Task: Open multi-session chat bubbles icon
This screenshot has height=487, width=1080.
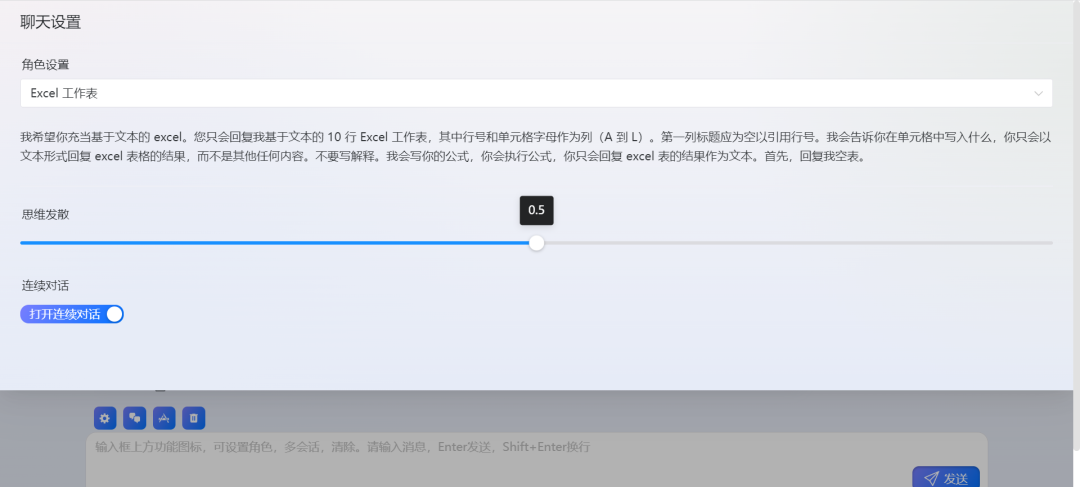Action: (x=134, y=417)
